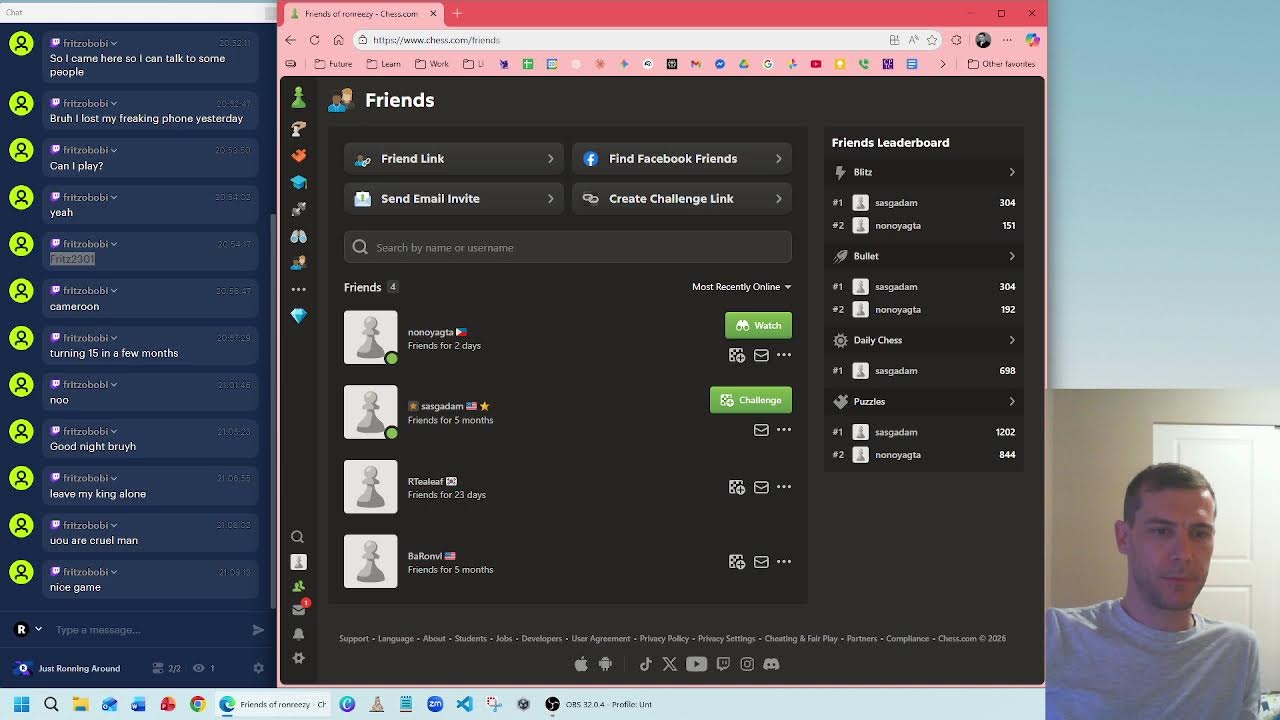Screen dimensions: 1280x720
Task: Open Most Recently Online sort dropdown
Action: coord(741,287)
